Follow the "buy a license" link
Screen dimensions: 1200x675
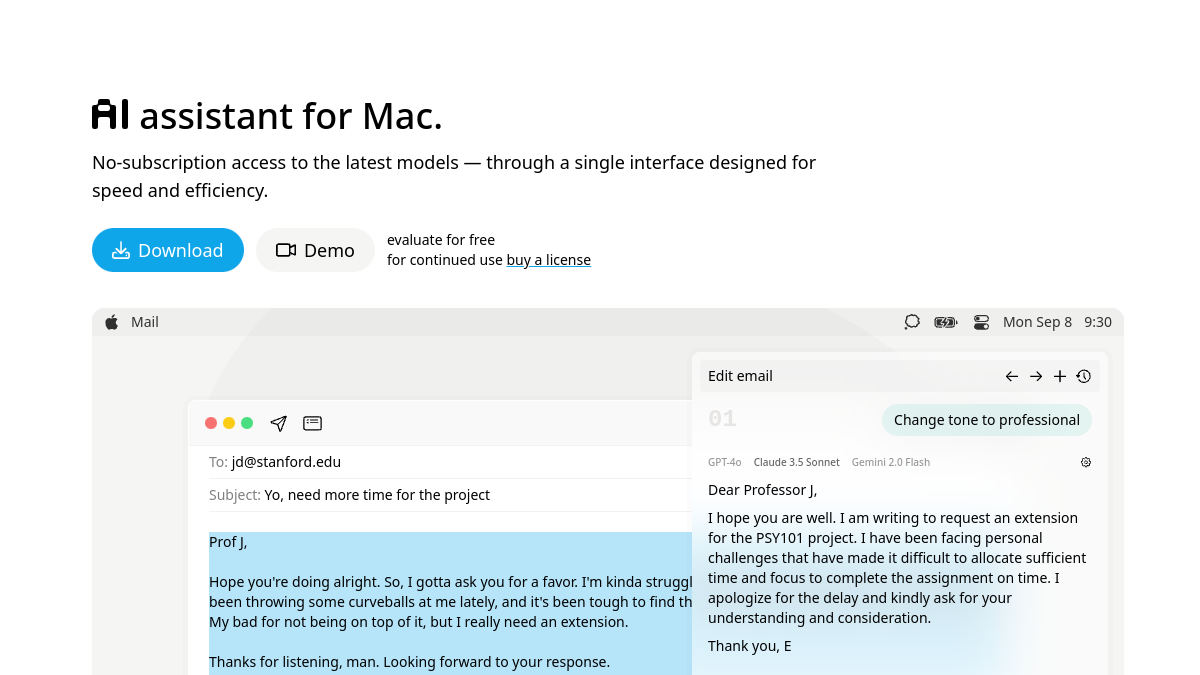click(548, 260)
